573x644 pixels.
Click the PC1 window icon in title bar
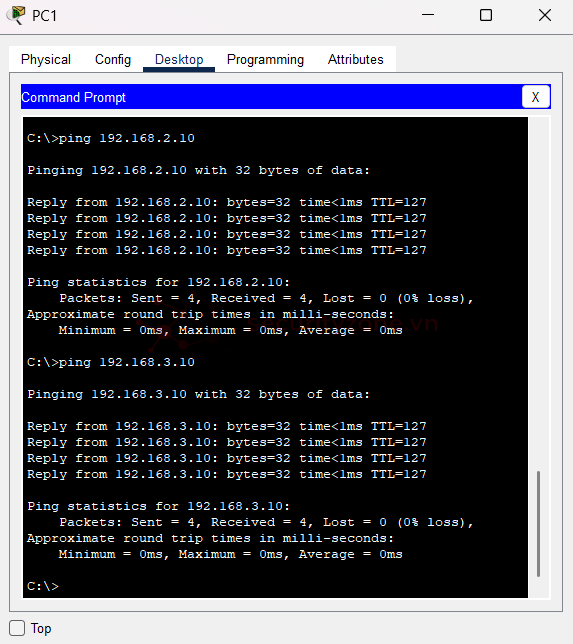[x=16, y=15]
